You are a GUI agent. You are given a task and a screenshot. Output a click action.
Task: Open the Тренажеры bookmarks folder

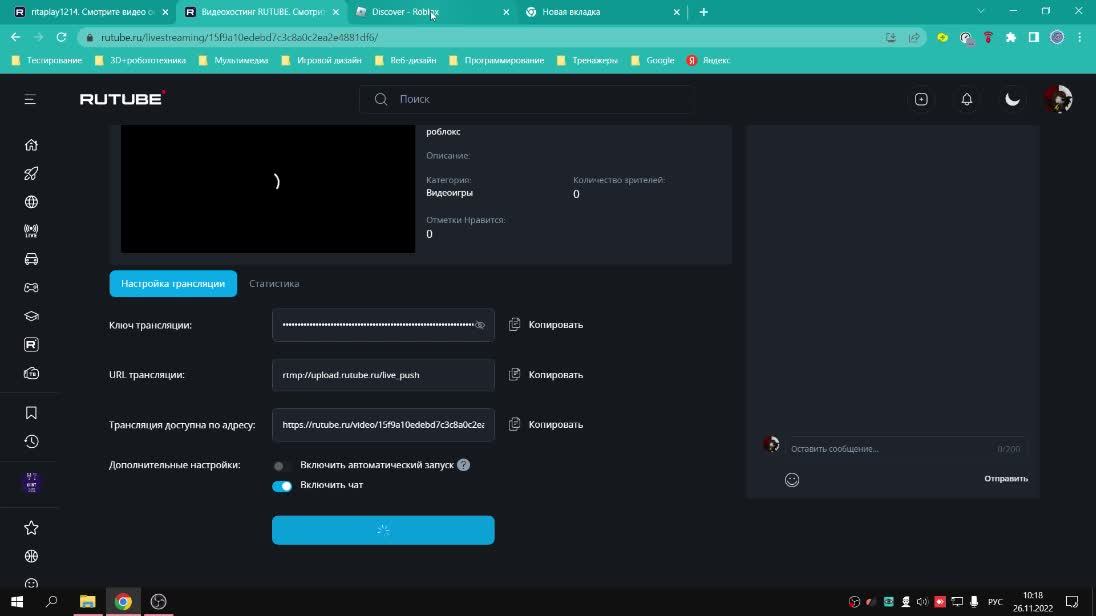click(x=587, y=60)
